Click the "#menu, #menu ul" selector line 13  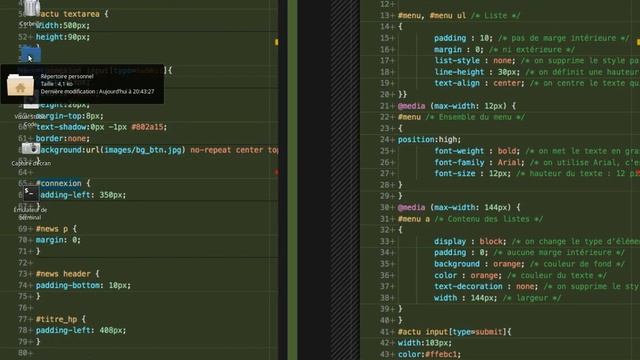click(432, 16)
